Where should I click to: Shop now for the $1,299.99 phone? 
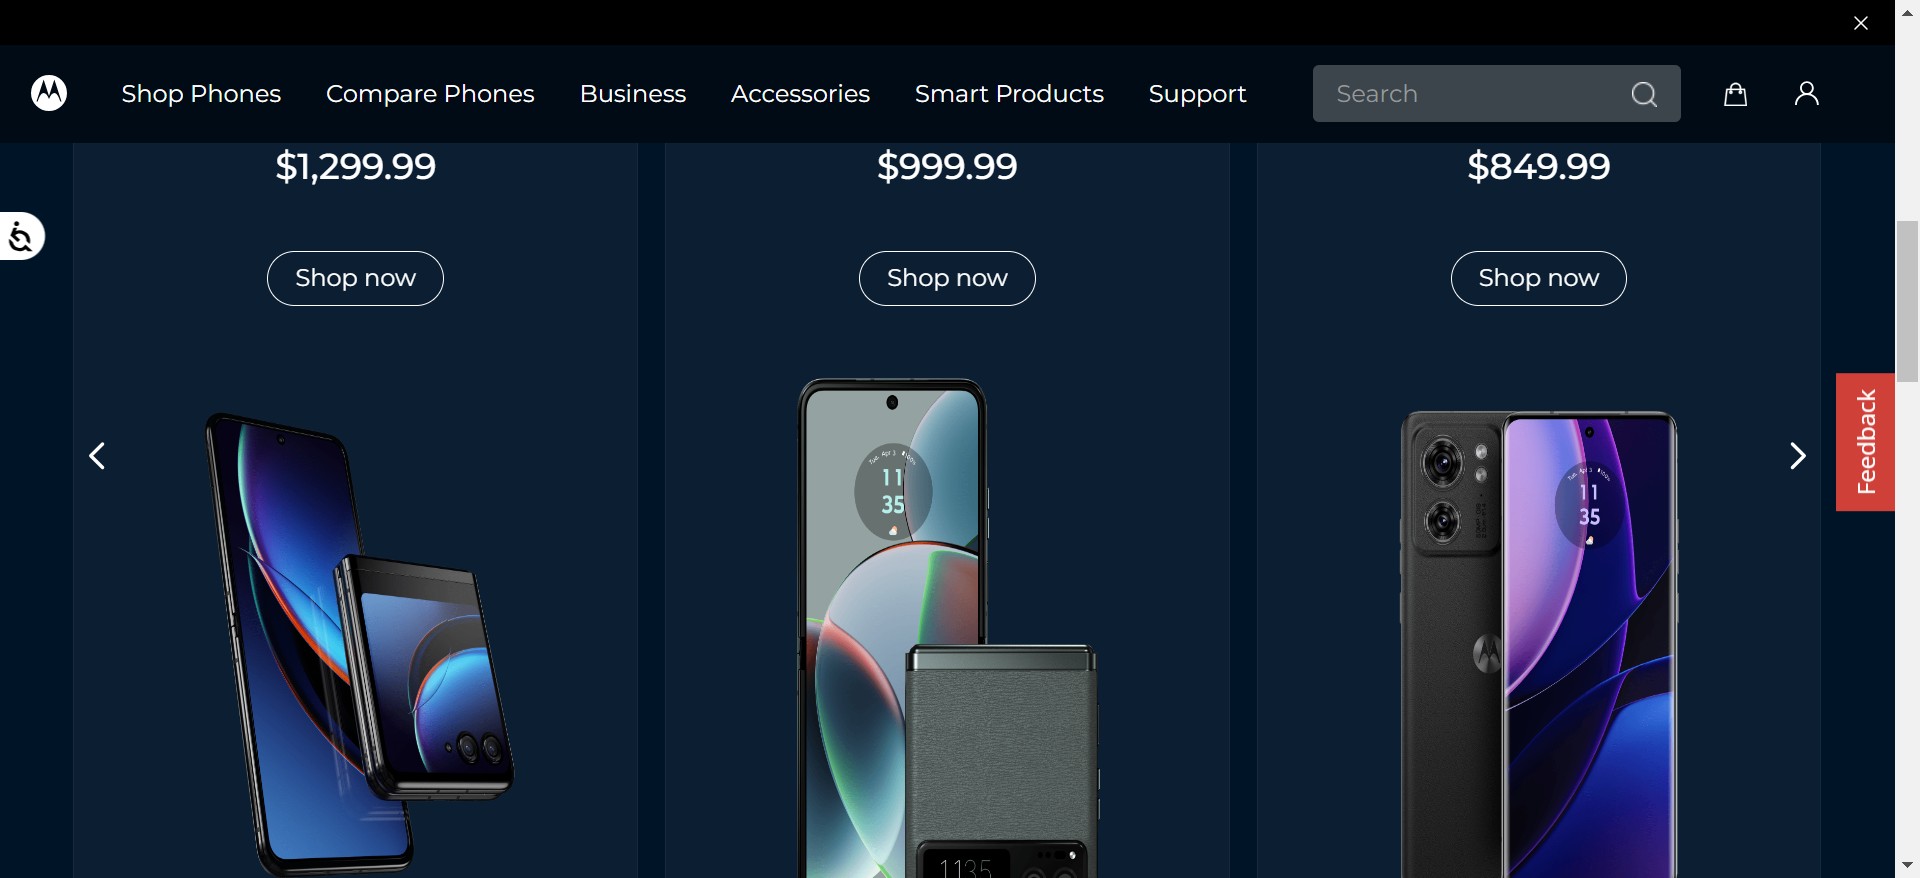click(355, 278)
